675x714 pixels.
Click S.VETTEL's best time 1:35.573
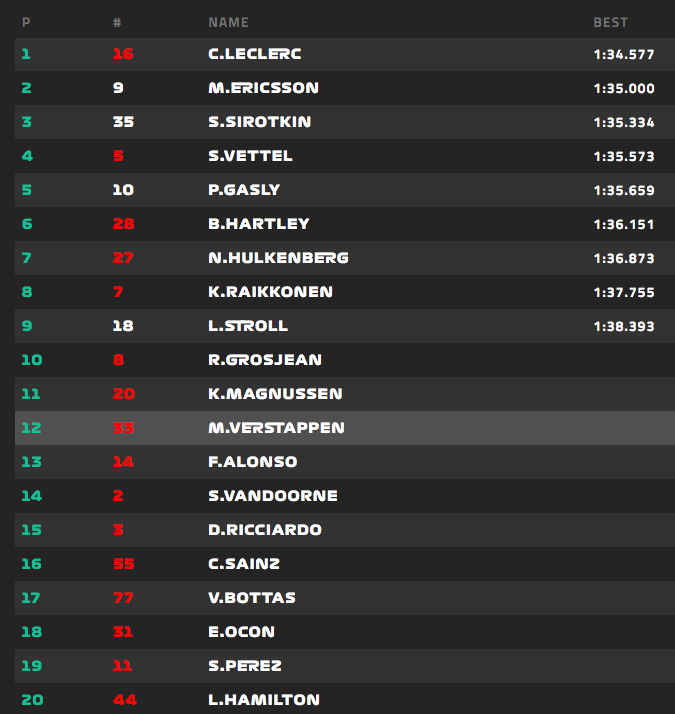click(623, 156)
